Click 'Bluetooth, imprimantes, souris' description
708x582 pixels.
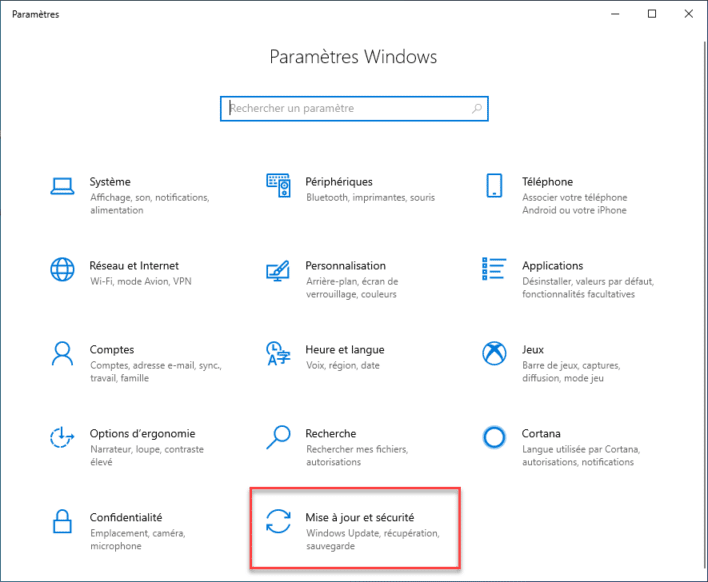pyautogui.click(x=370, y=197)
